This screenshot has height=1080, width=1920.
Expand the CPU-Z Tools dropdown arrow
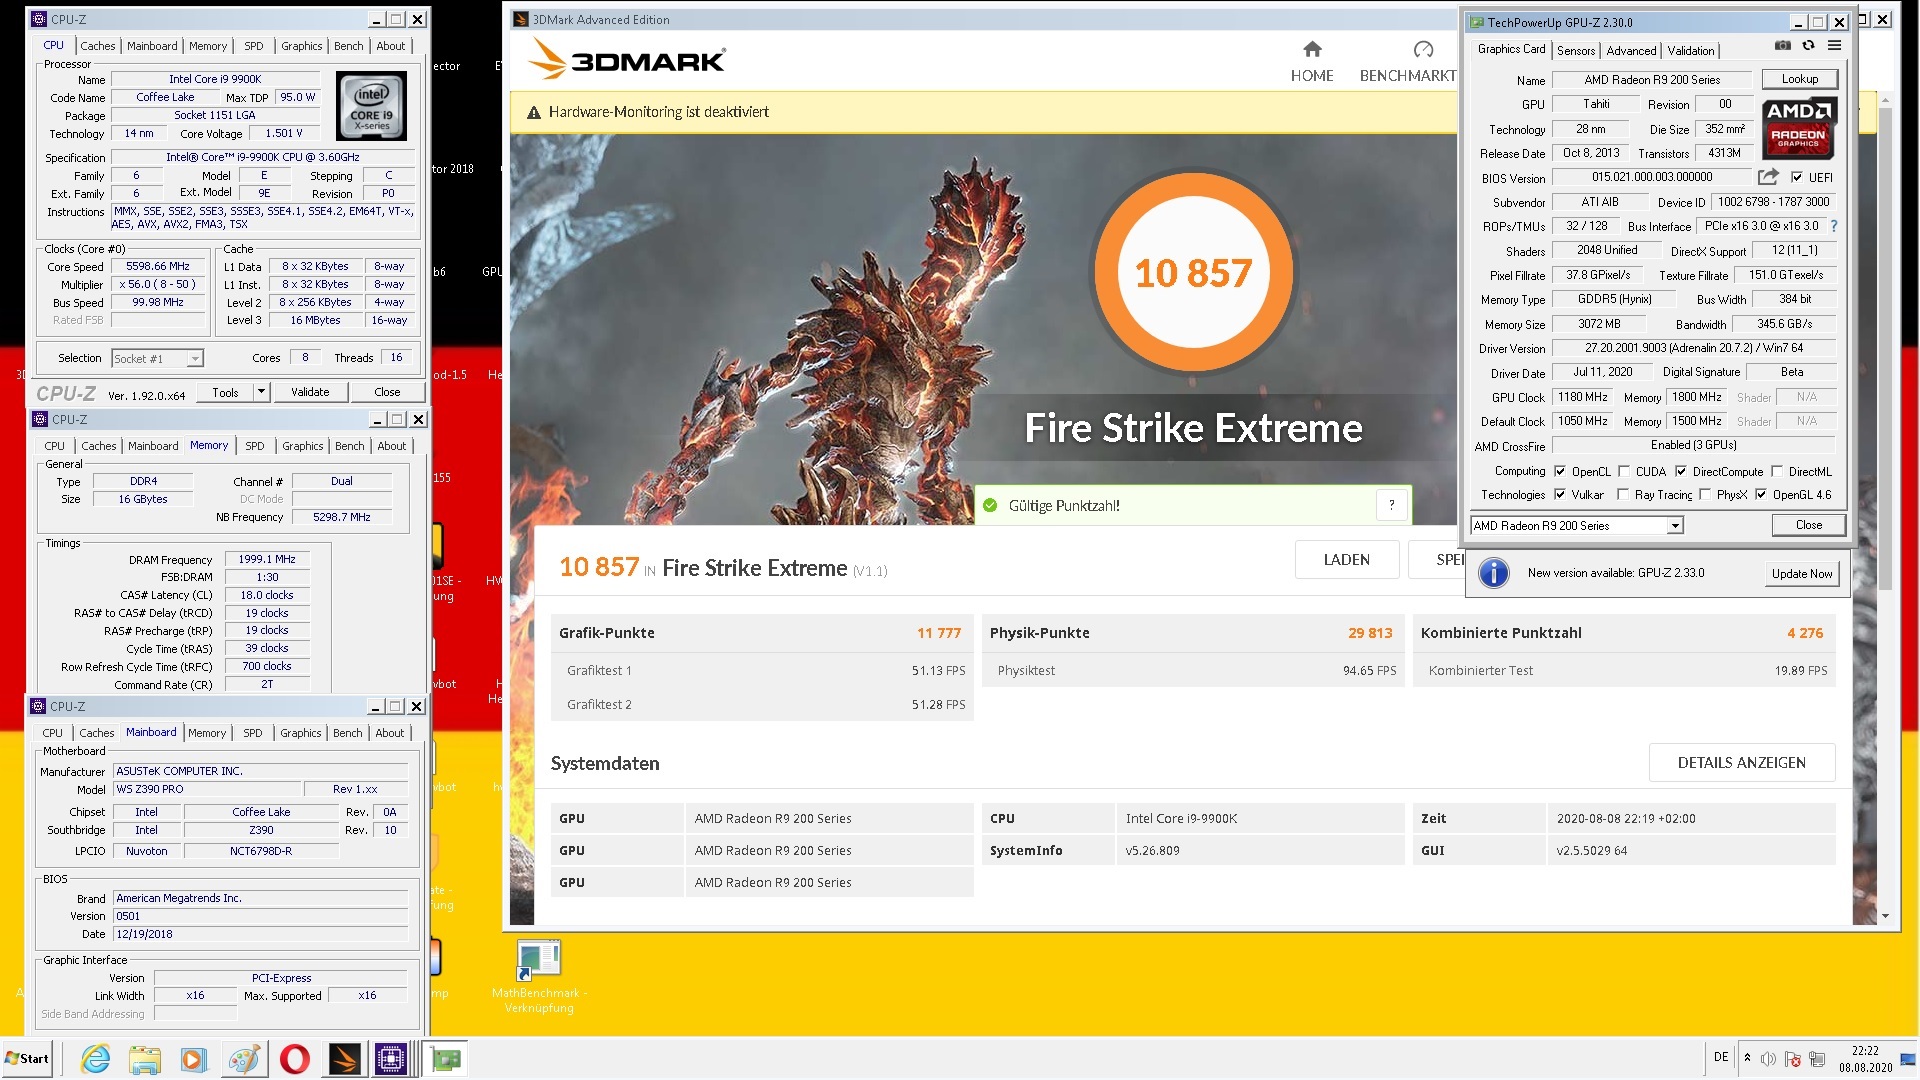[261, 392]
